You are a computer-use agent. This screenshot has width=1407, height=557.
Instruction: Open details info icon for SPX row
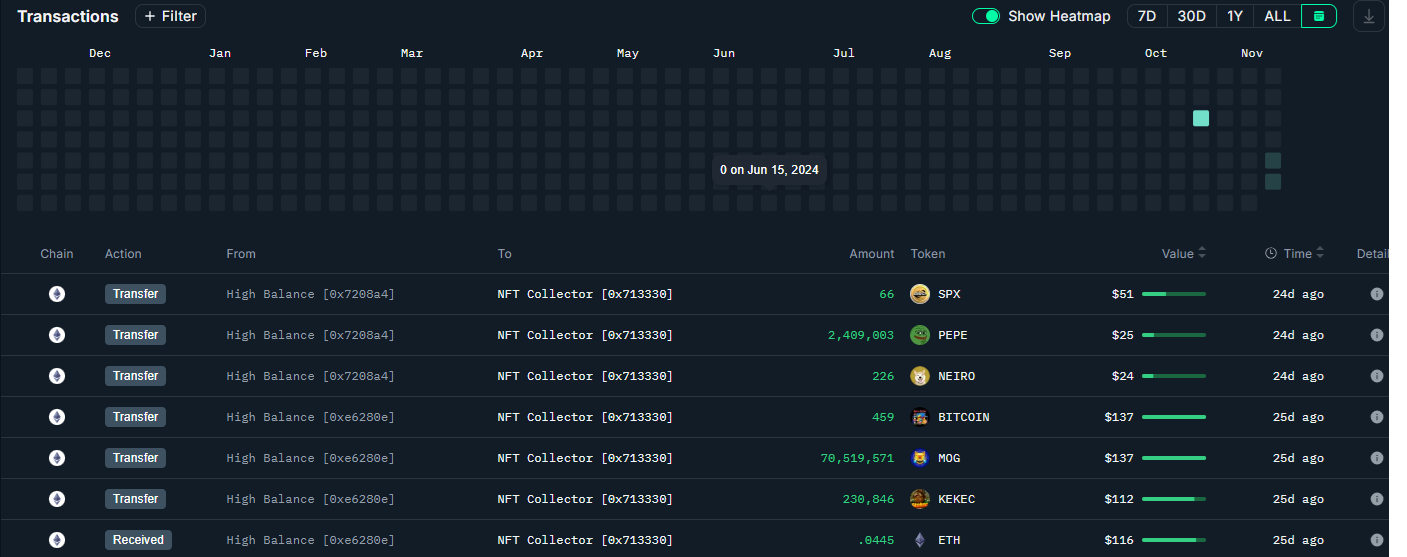point(1376,294)
